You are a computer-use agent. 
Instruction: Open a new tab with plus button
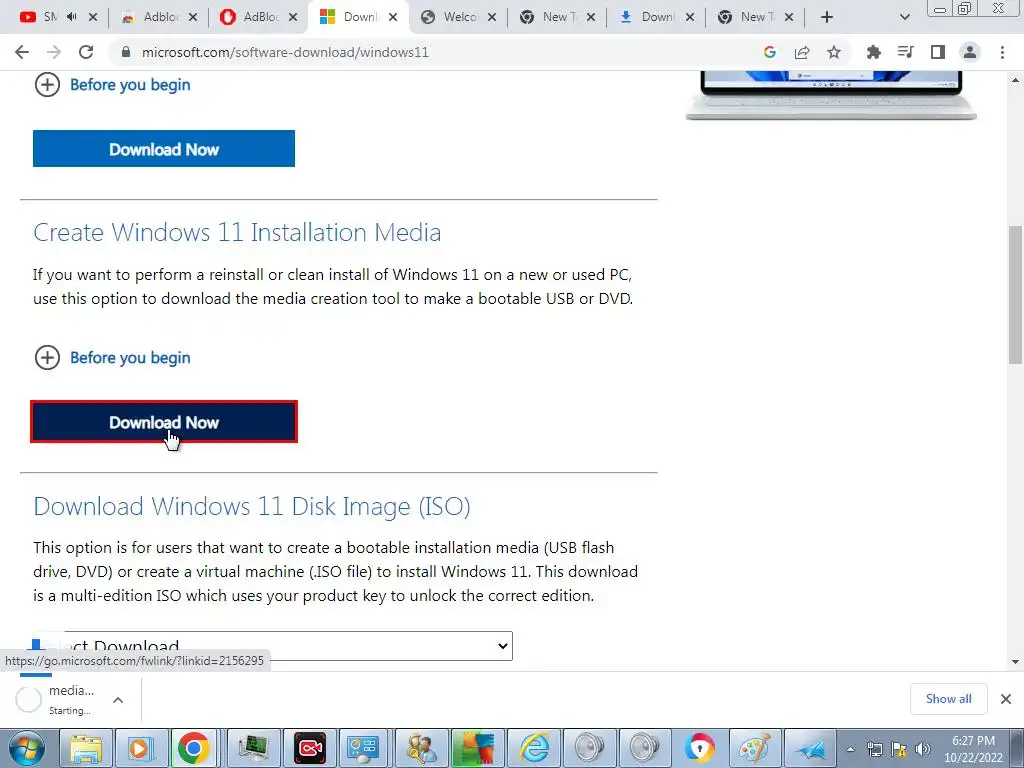click(x=827, y=17)
